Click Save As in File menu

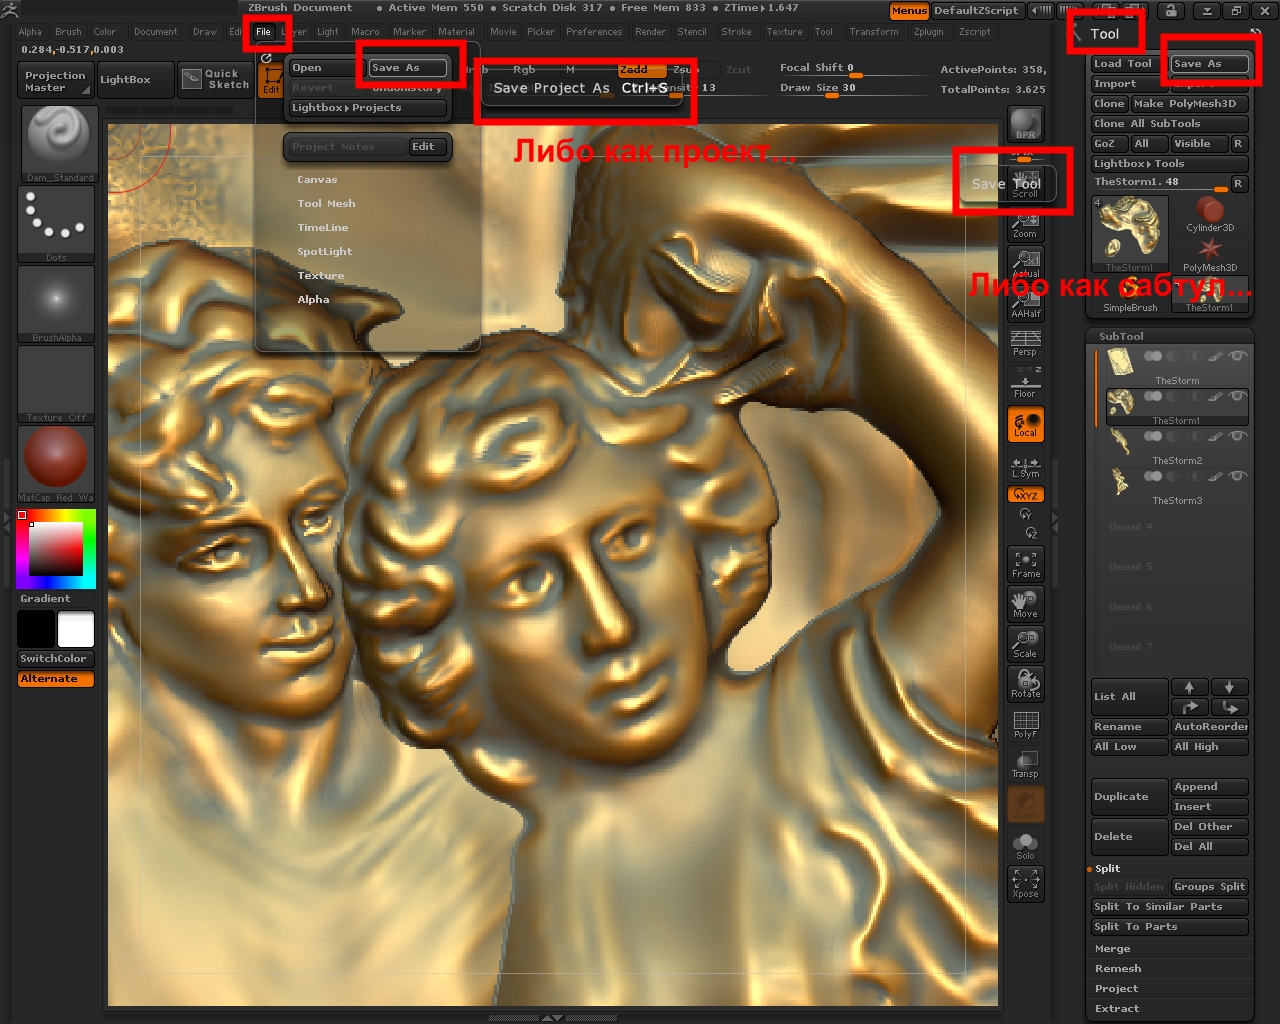[407, 68]
